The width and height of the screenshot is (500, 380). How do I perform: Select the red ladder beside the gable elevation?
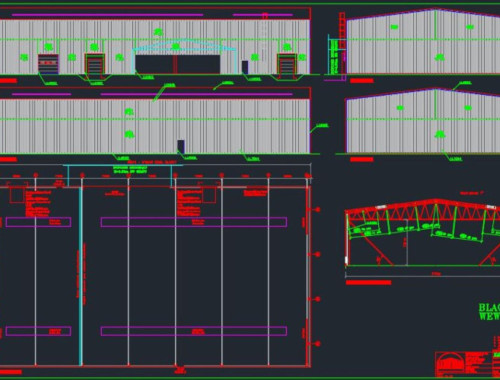(x=342, y=45)
